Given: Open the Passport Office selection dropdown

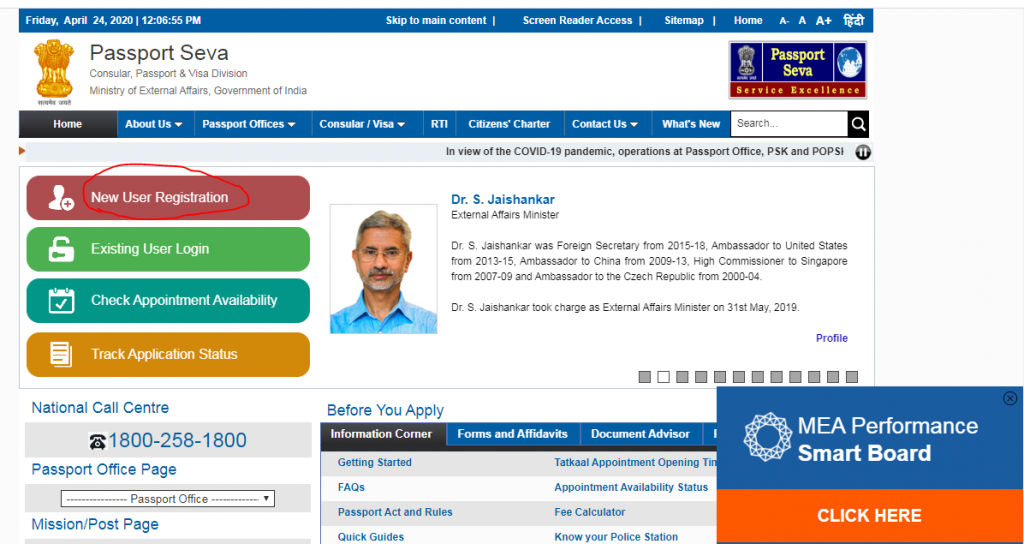Looking at the screenshot, I should [x=168, y=499].
